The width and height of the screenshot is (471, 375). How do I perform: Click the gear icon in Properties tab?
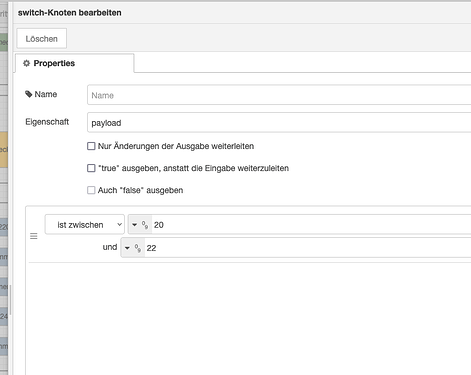26,63
